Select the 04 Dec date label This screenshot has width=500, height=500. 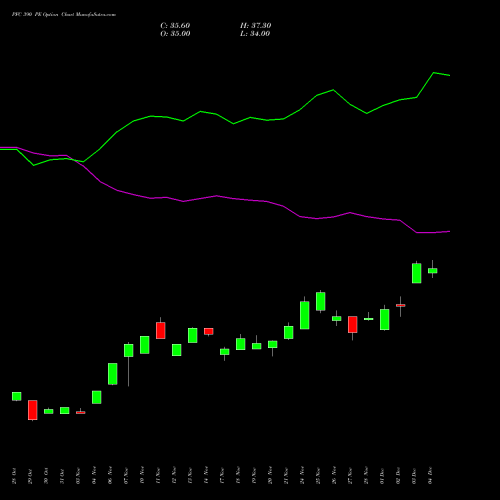430,475
